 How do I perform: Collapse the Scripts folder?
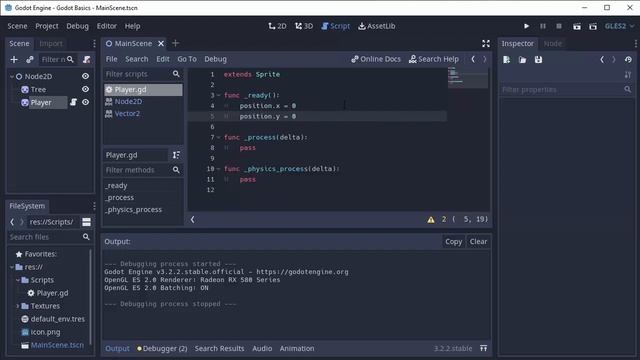pyautogui.click(x=18, y=280)
